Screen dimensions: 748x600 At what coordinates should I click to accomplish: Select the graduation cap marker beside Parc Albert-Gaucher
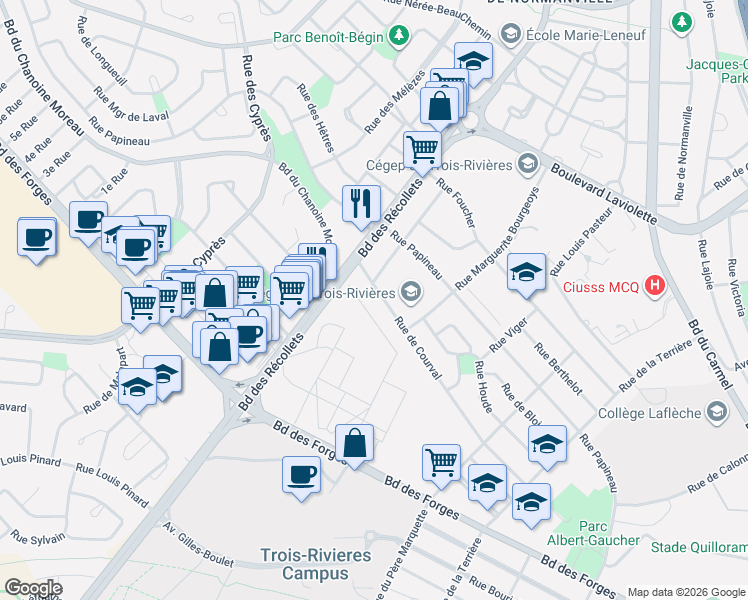coord(531,504)
